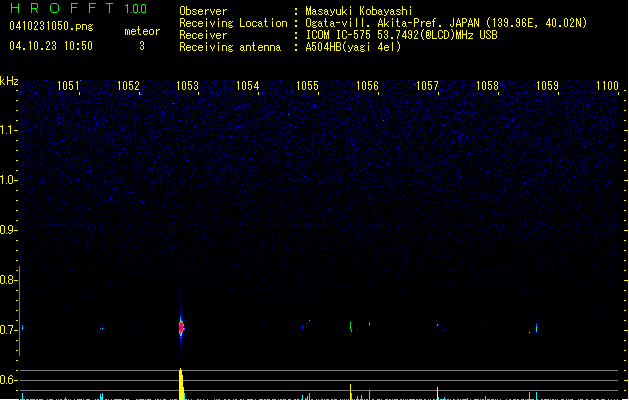Click the 1058 time axis label

pos(487,86)
